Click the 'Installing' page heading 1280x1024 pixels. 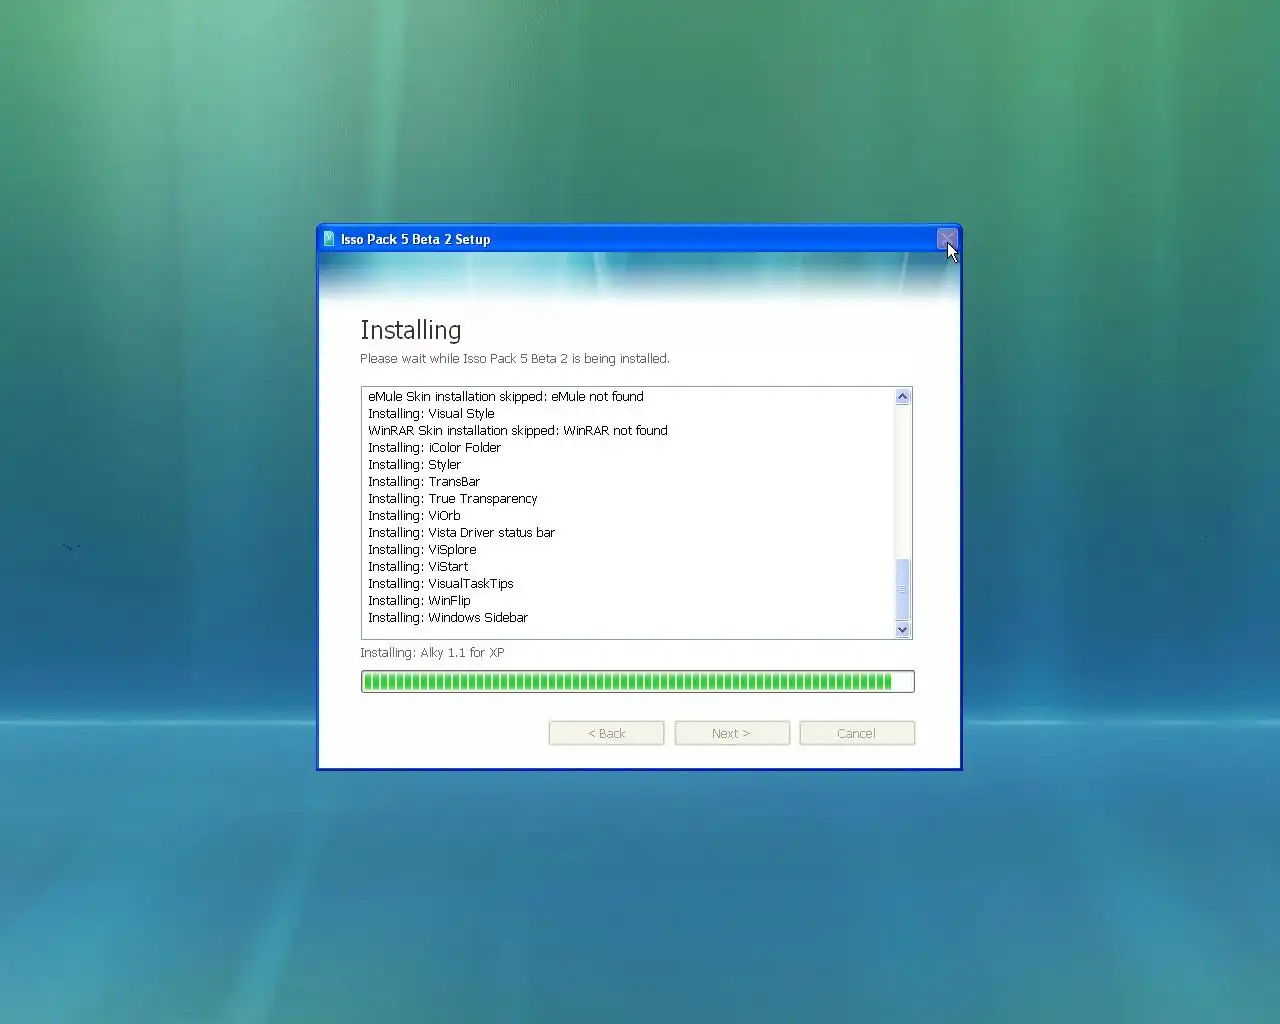411,331
